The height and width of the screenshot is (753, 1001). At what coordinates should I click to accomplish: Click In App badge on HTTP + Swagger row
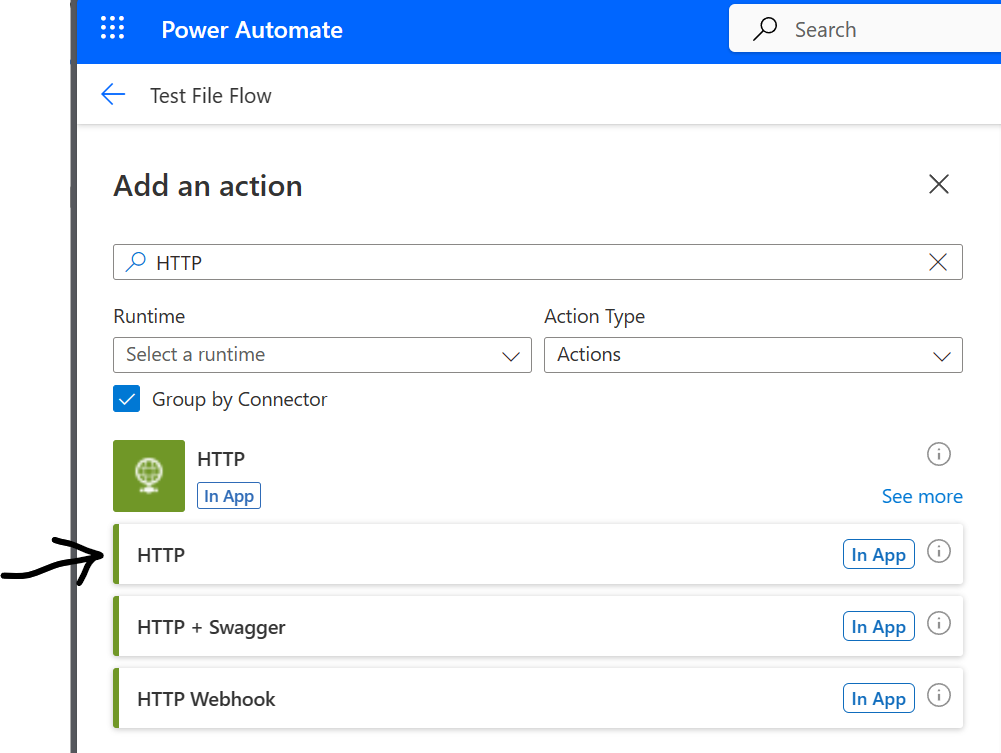click(878, 627)
